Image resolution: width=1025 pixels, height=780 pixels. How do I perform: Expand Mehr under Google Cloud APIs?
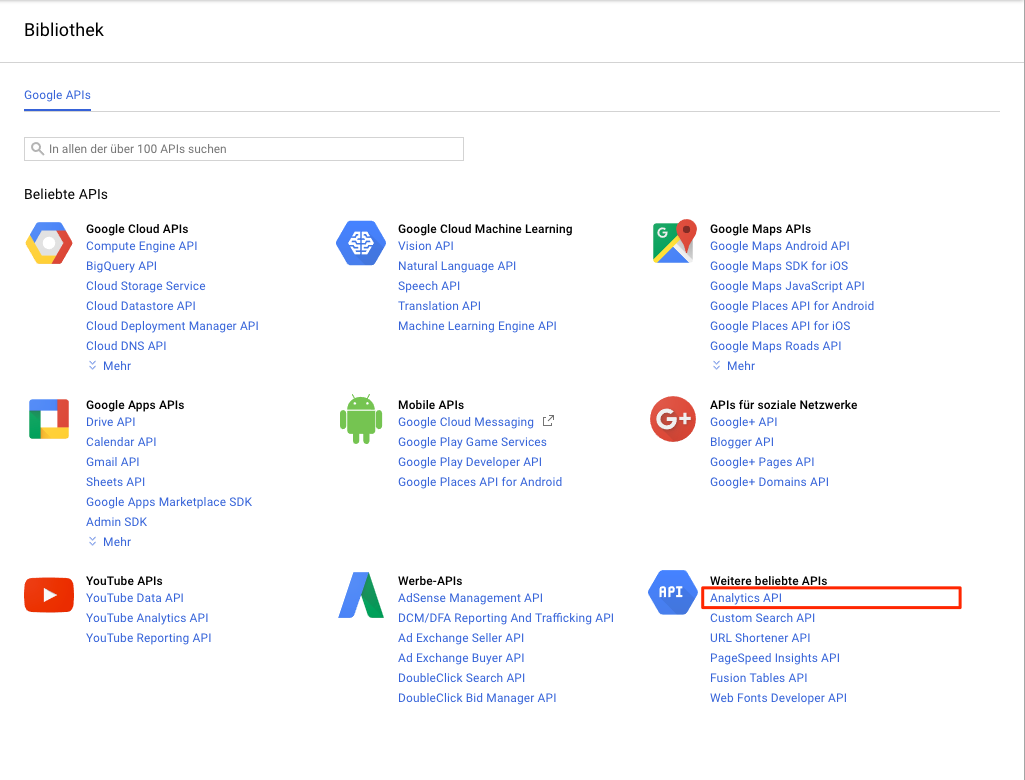(109, 365)
